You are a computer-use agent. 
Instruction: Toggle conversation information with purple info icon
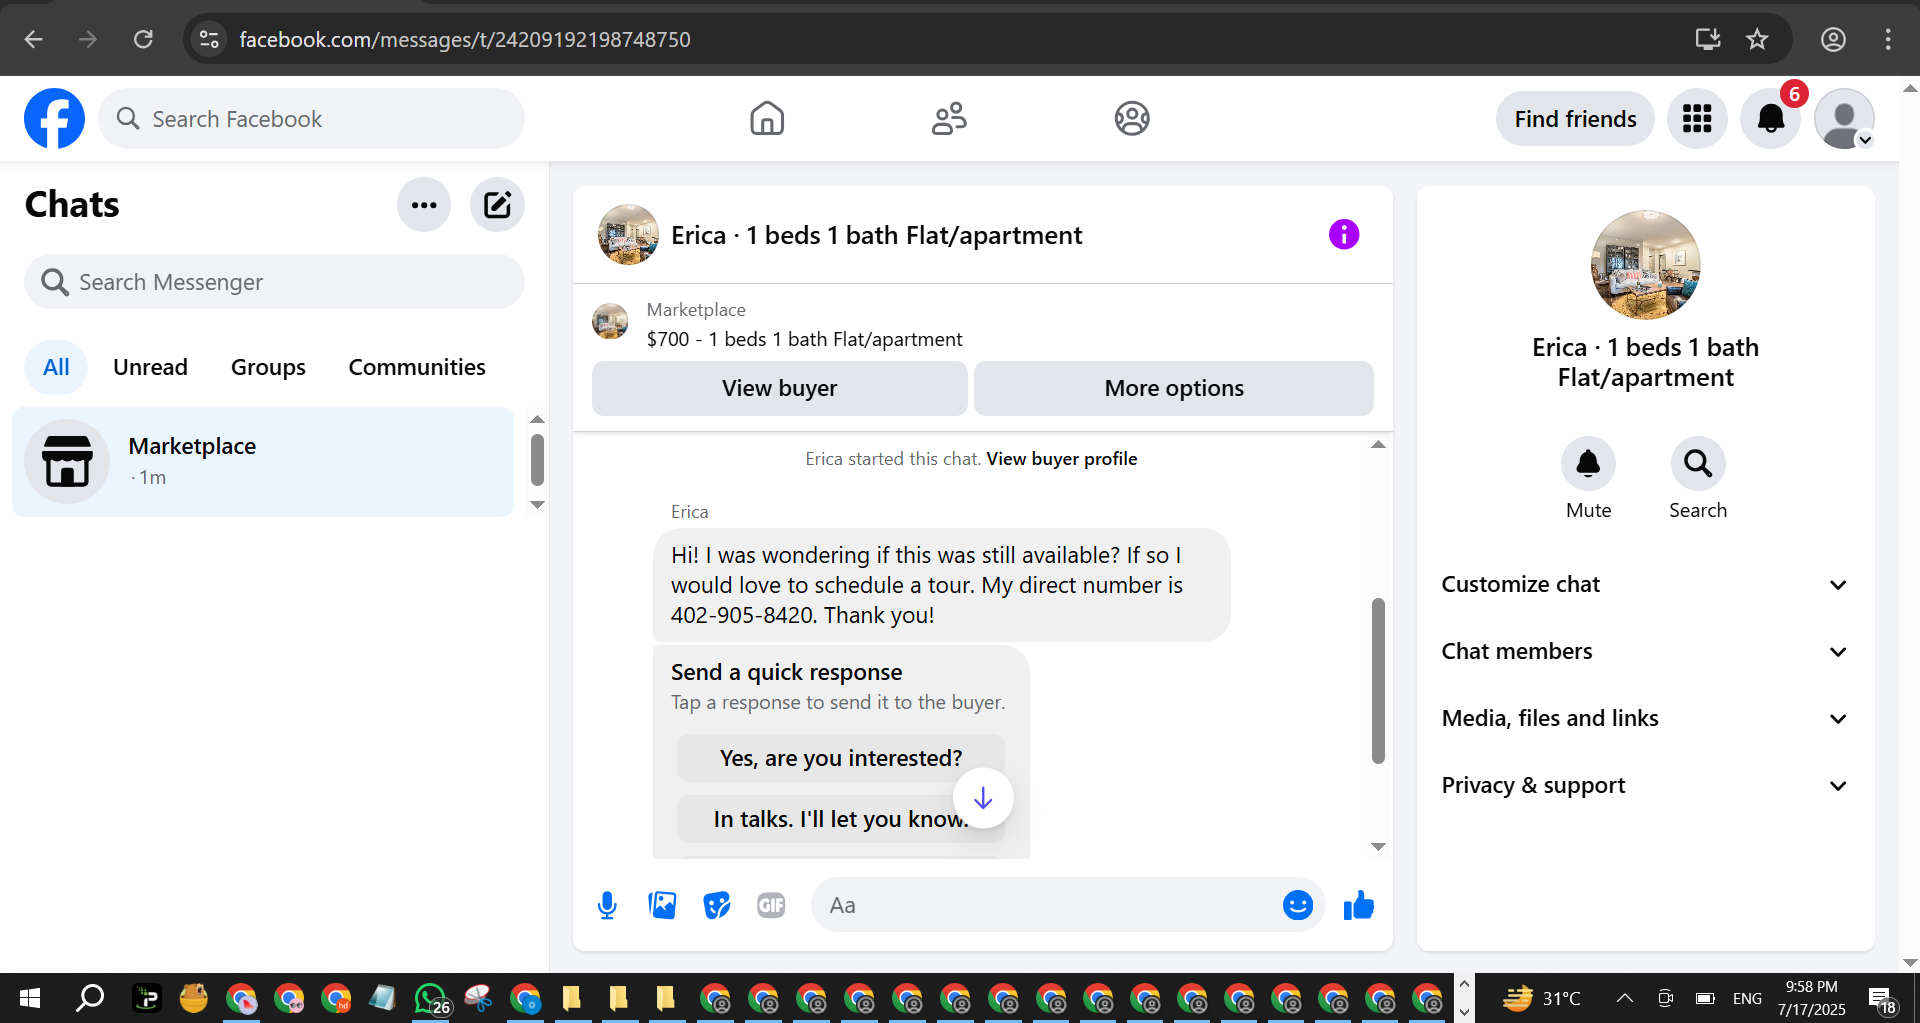click(x=1344, y=235)
